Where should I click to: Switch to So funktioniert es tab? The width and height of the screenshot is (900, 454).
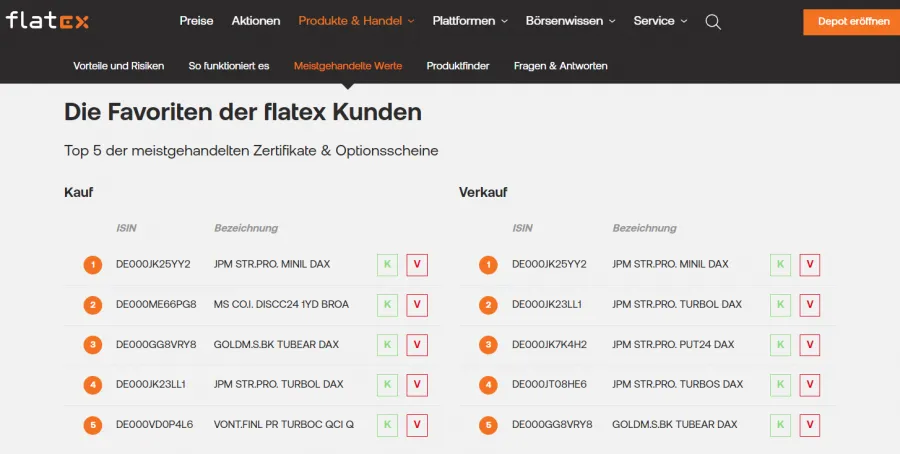(229, 66)
